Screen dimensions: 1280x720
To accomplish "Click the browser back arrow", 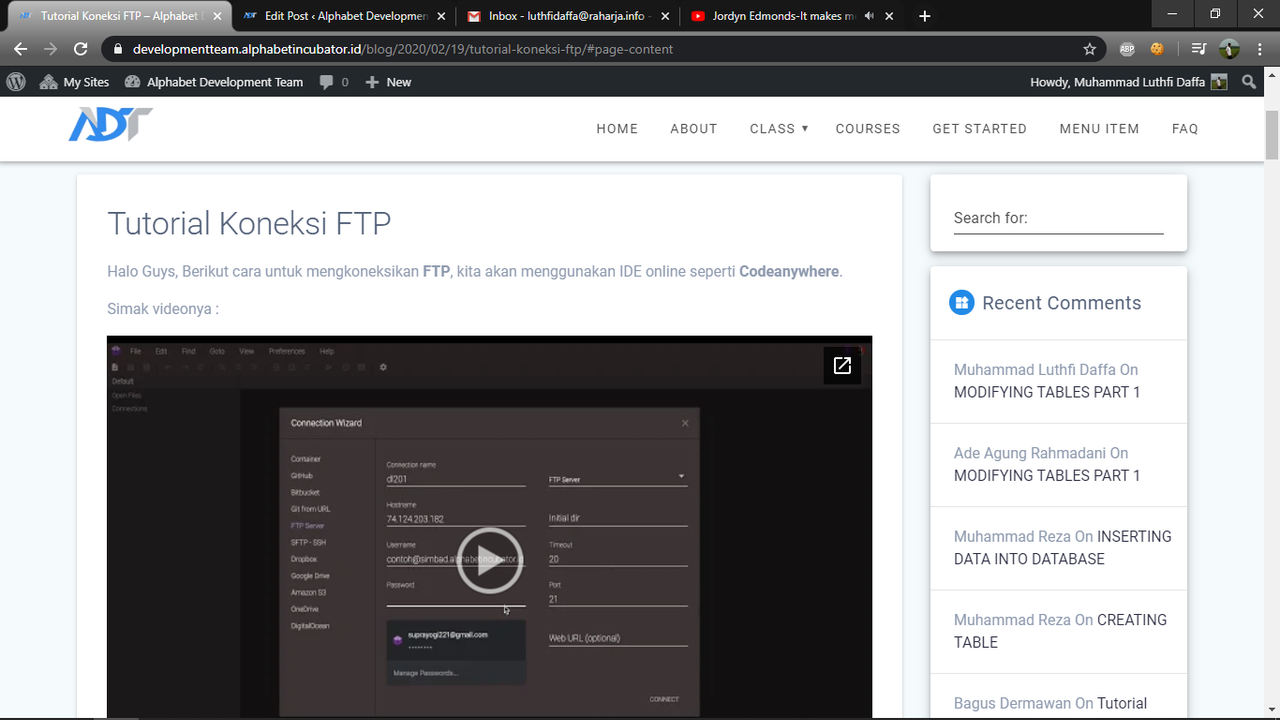I will [20, 49].
